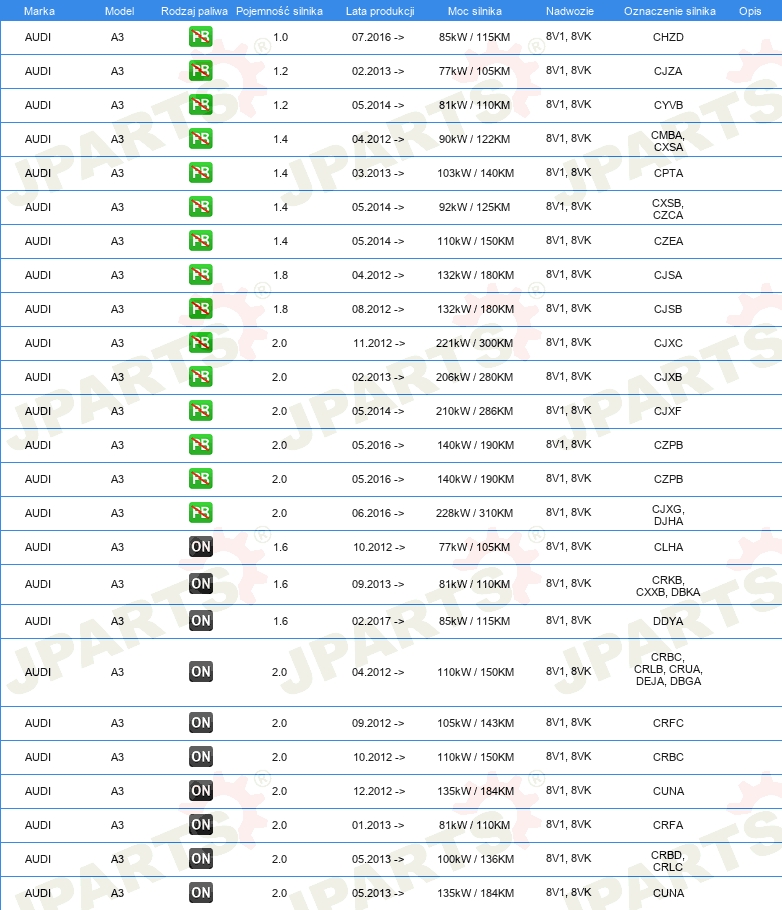
Task: Click the ON icon in the 05.2013 CUNA row
Action: coord(200,893)
